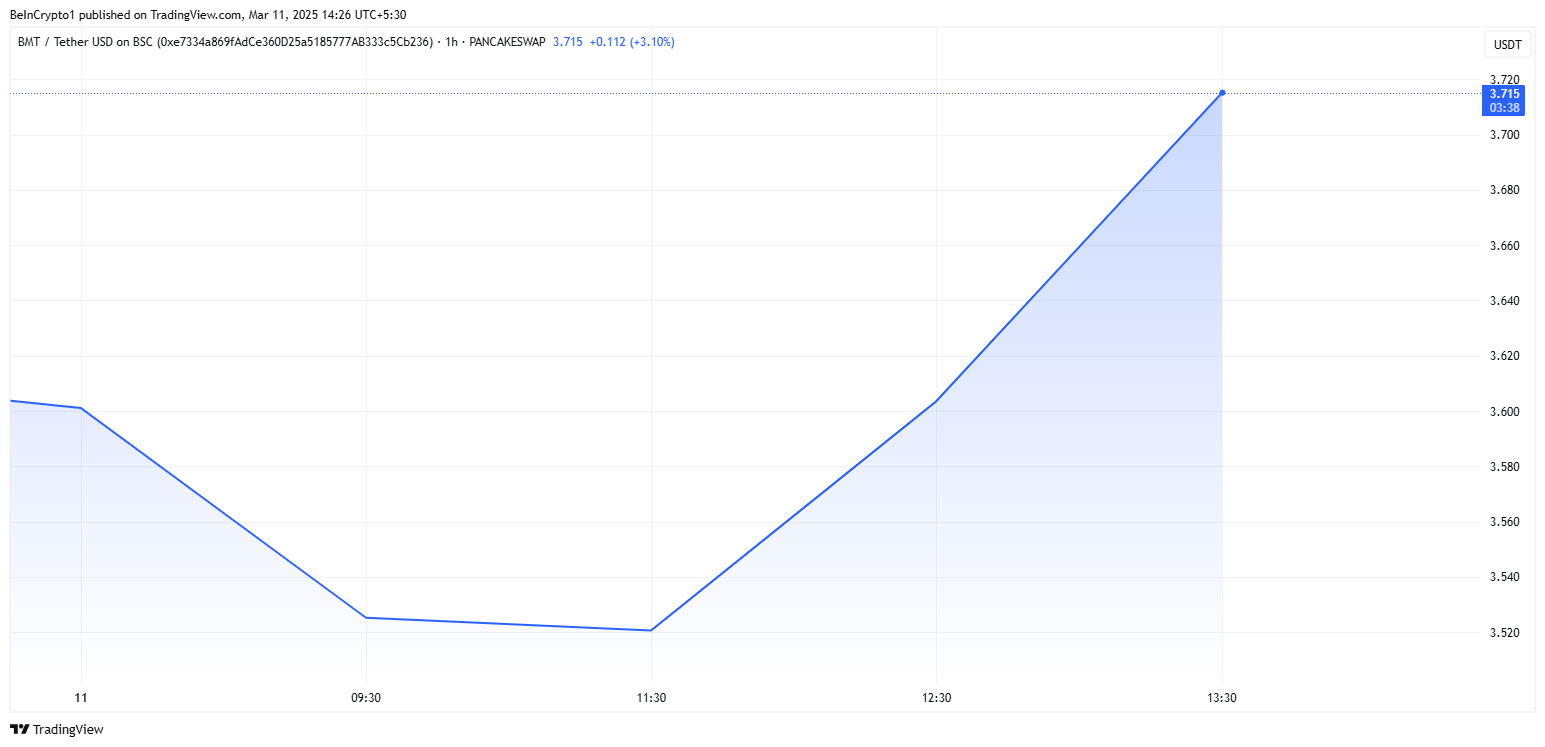Click the 3.660 price scale label
Image resolution: width=1545 pixels, height=747 pixels.
pyautogui.click(x=1504, y=246)
